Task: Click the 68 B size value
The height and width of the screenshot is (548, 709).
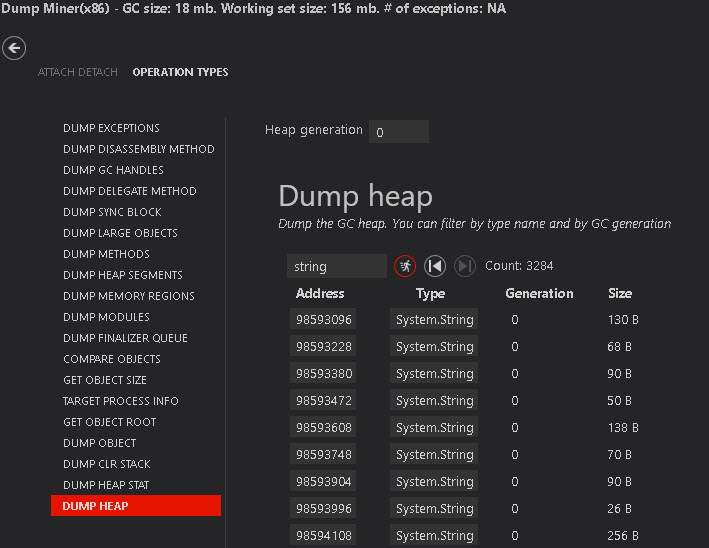Action: click(x=619, y=347)
